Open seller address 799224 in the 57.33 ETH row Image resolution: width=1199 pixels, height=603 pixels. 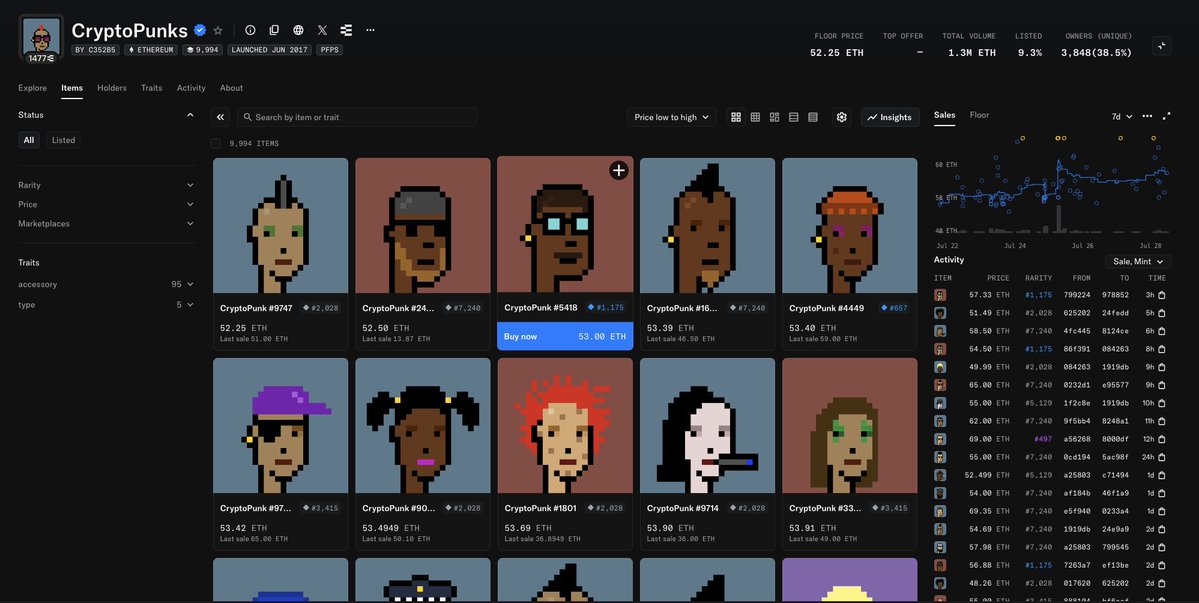[1076, 295]
